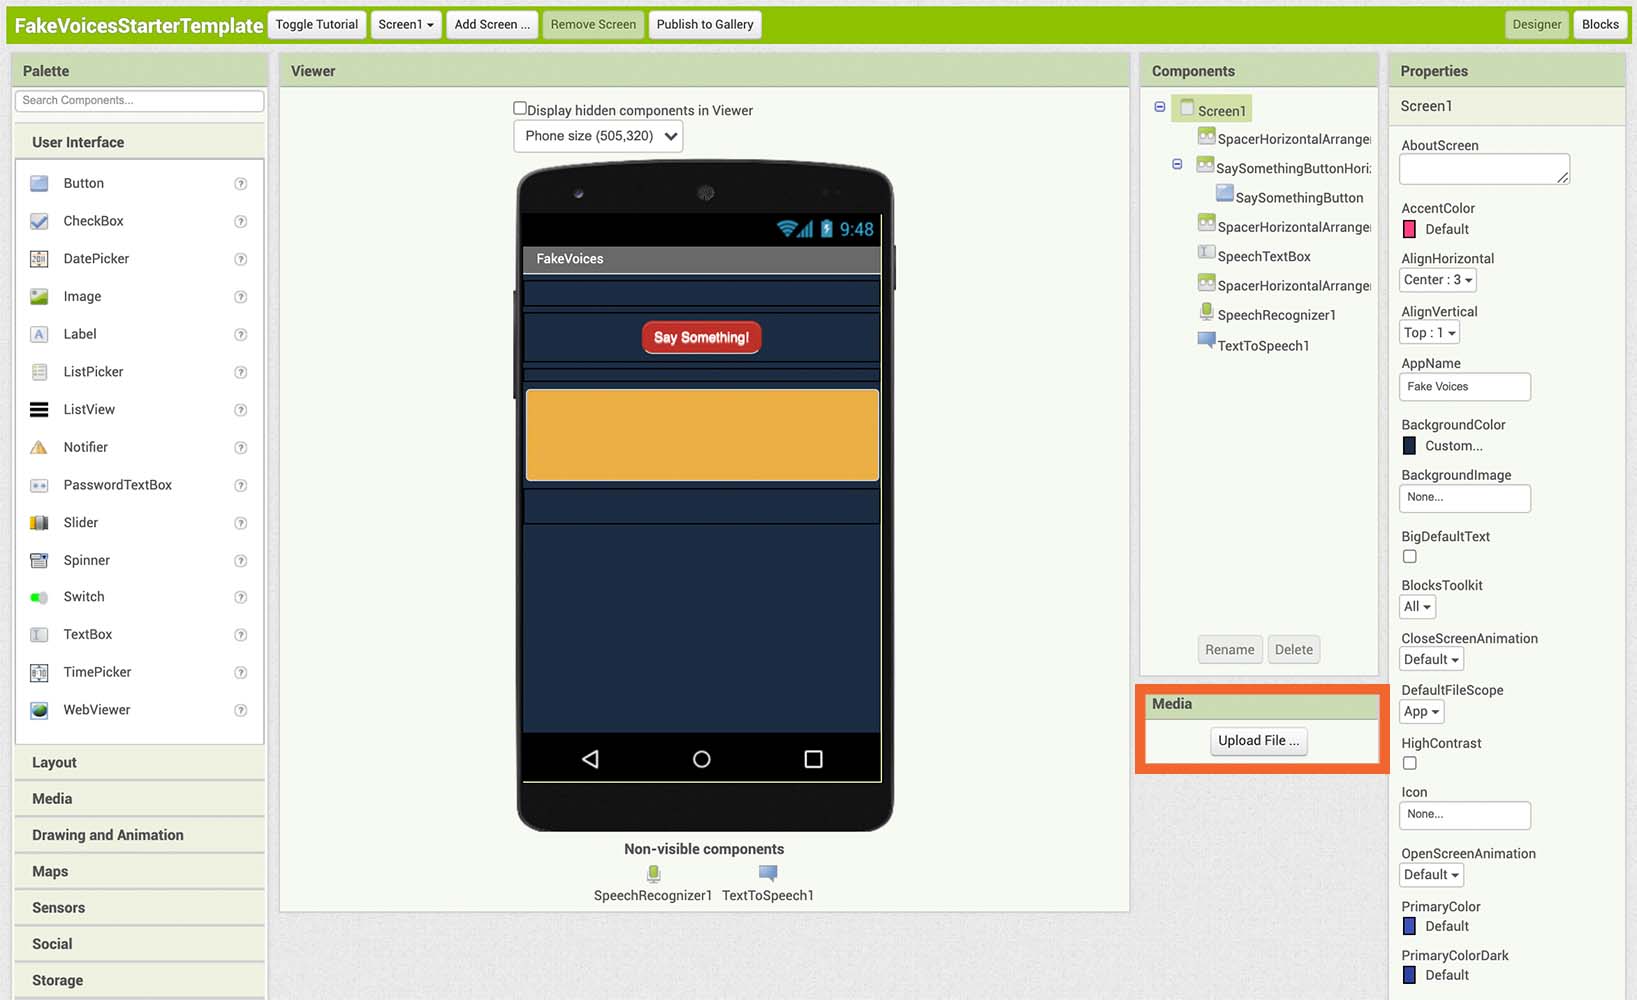Open the BackgroundColor custom swatch
Viewport: 1637px width, 1000px height.
tap(1410, 446)
